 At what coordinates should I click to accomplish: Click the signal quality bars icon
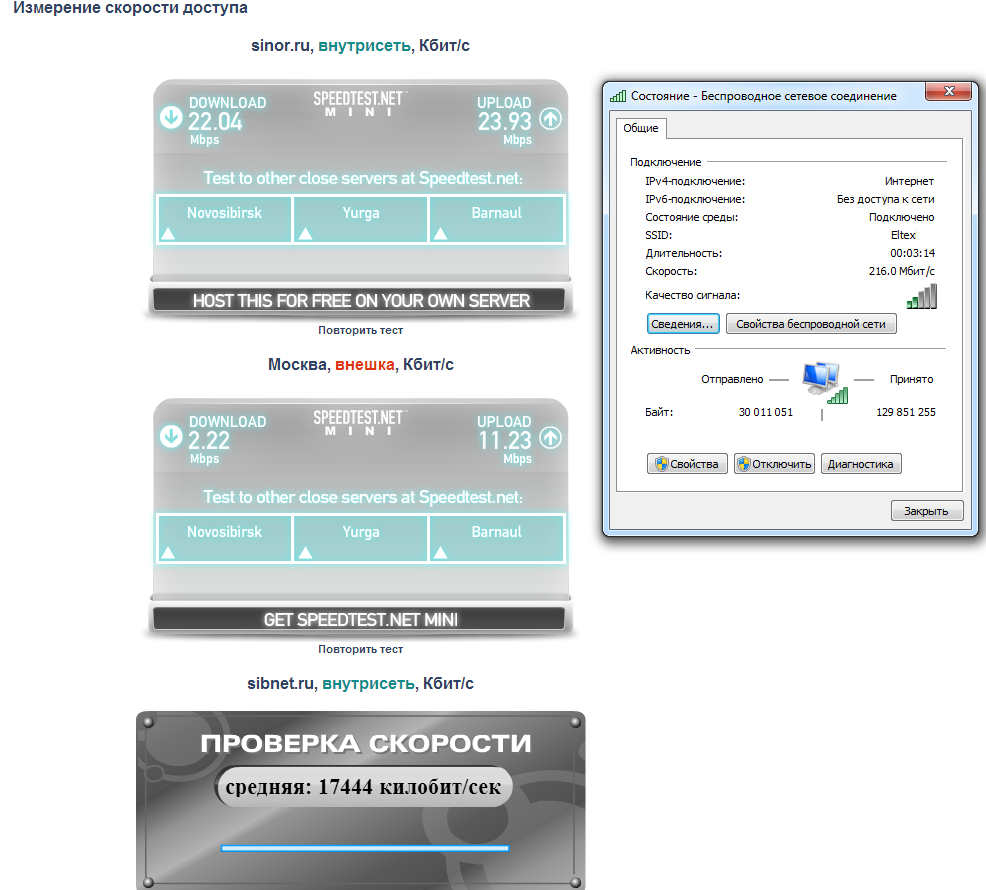click(922, 296)
